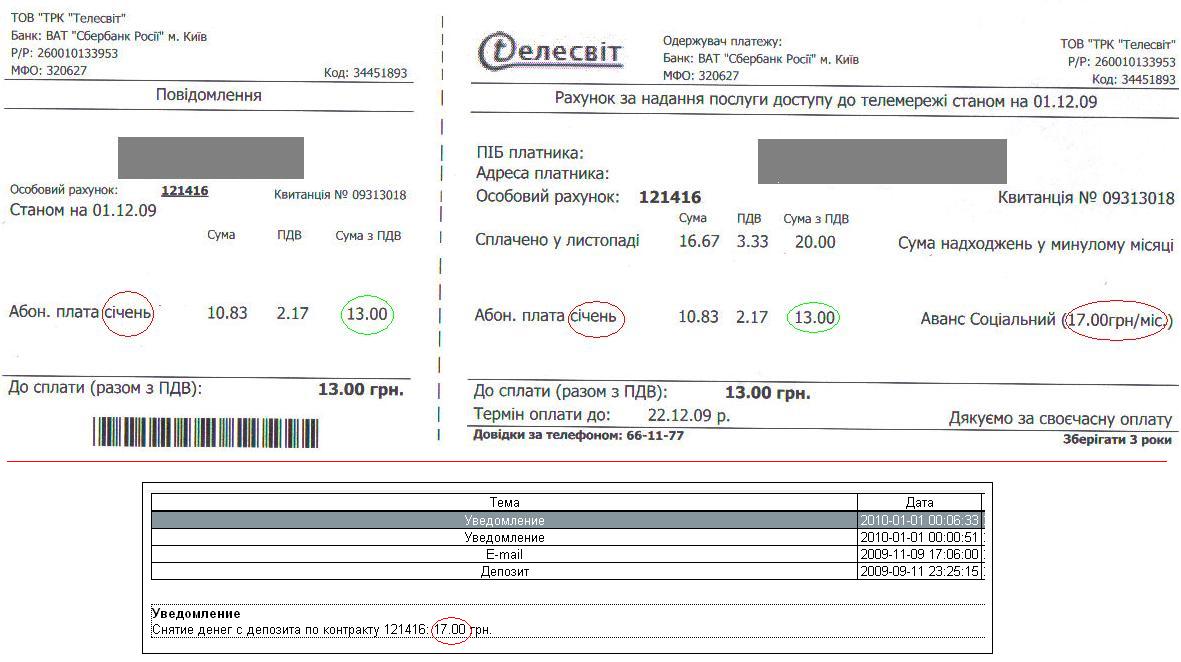The image size is (1181, 662).
Task: Click the Телесвіт logo
Action: pyautogui.click(x=551, y=52)
